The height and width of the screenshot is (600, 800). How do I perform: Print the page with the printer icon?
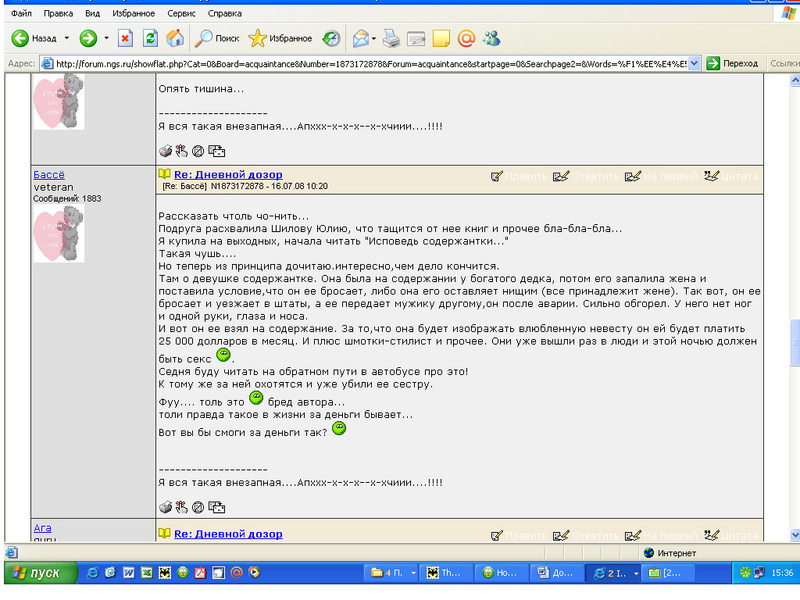coord(391,38)
